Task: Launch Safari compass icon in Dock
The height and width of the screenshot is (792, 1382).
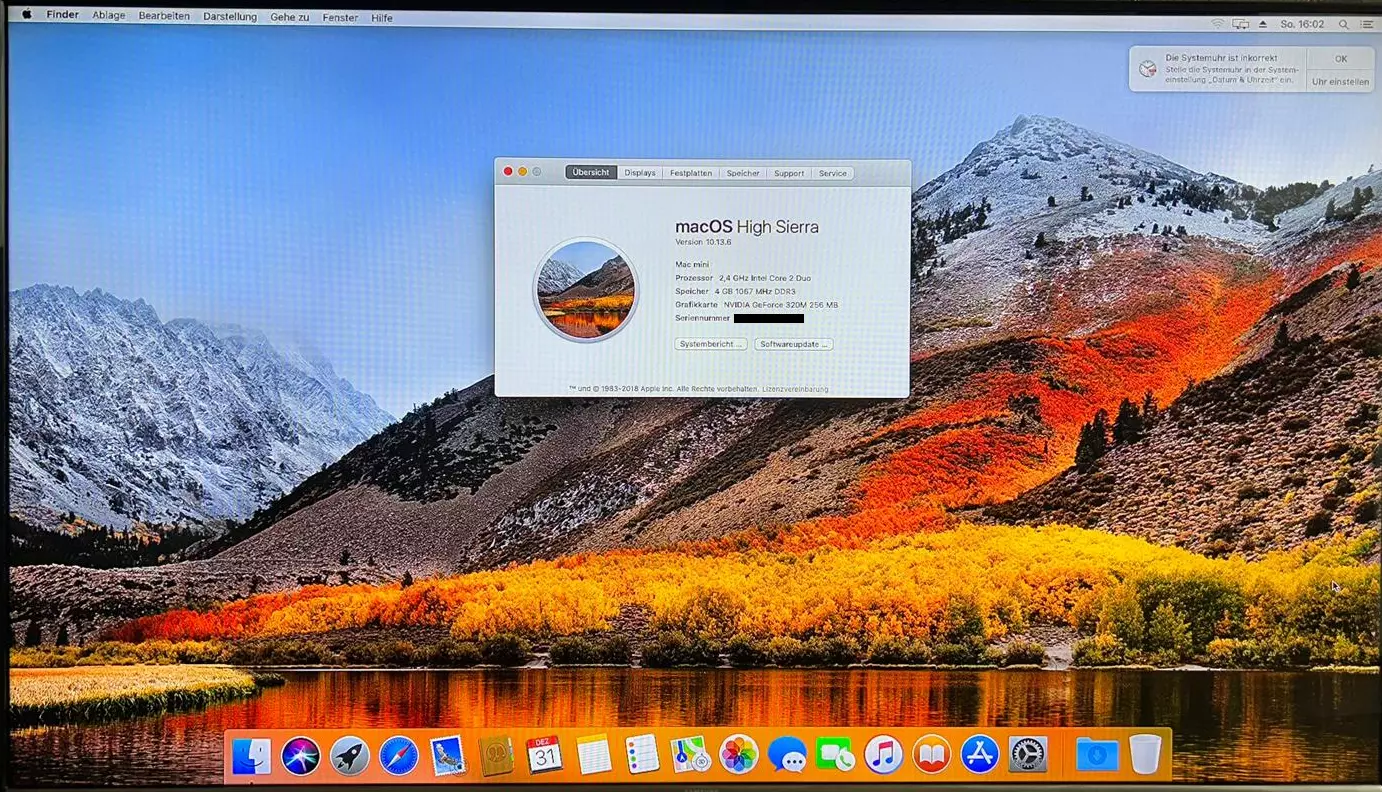Action: (398, 755)
